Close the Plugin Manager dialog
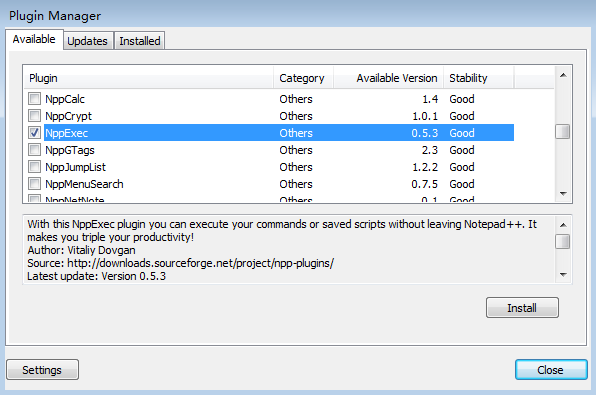Screen dimensions: 596x395 click(551, 370)
